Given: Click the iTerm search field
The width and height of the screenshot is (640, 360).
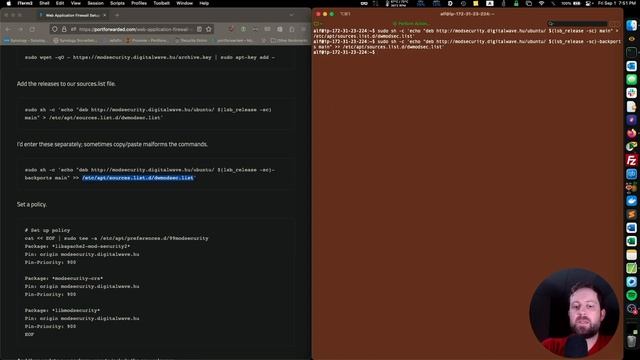Looking at the screenshot, I should tap(578, 24).
